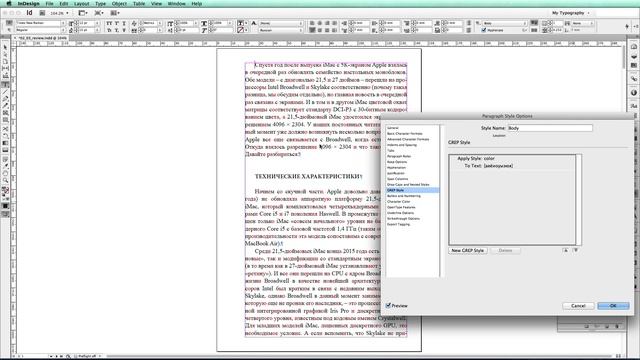Open the control panel flyout menu

(636, 27)
